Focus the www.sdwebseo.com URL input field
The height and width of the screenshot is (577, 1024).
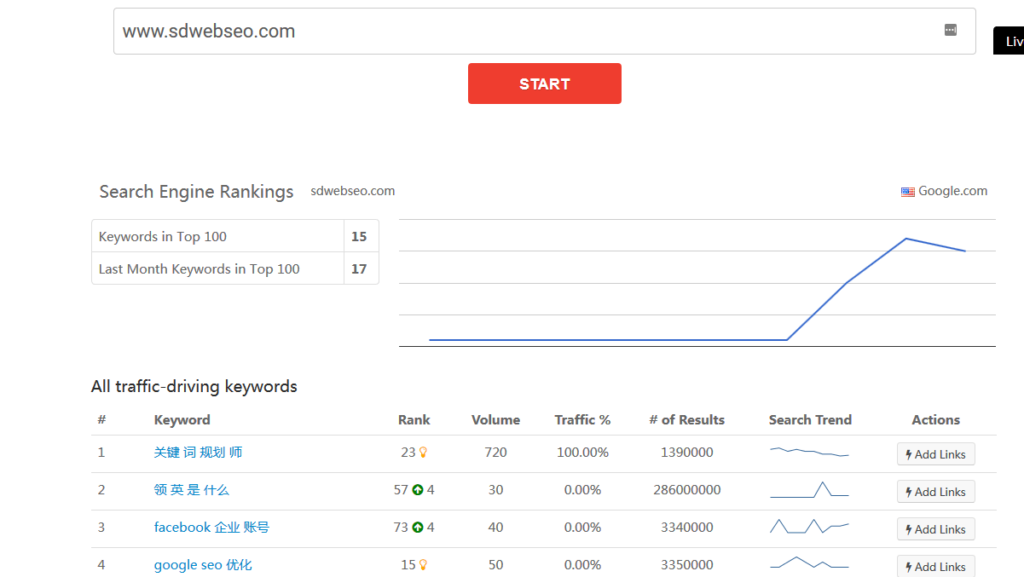[x=520, y=31]
